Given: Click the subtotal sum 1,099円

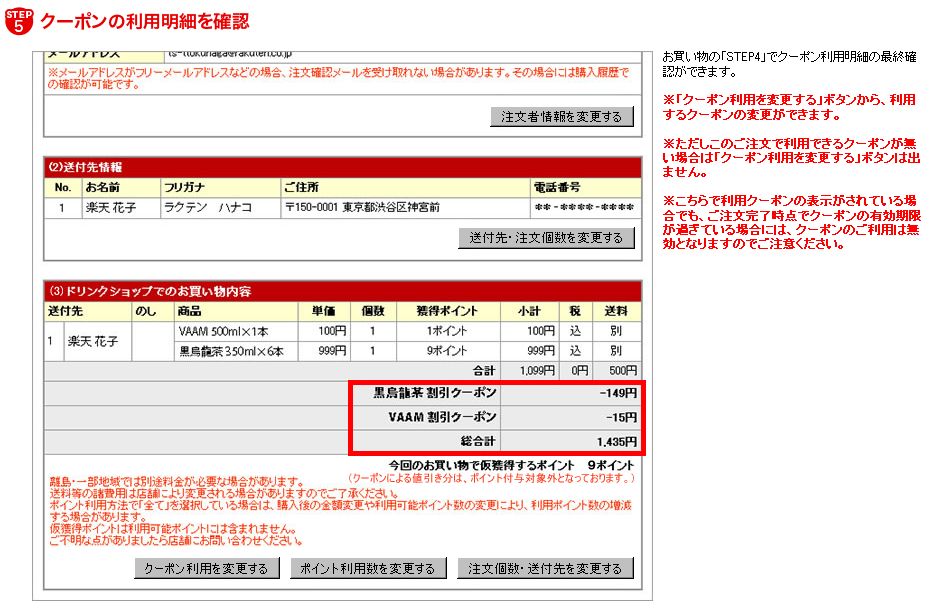Looking at the screenshot, I should 537,371.
